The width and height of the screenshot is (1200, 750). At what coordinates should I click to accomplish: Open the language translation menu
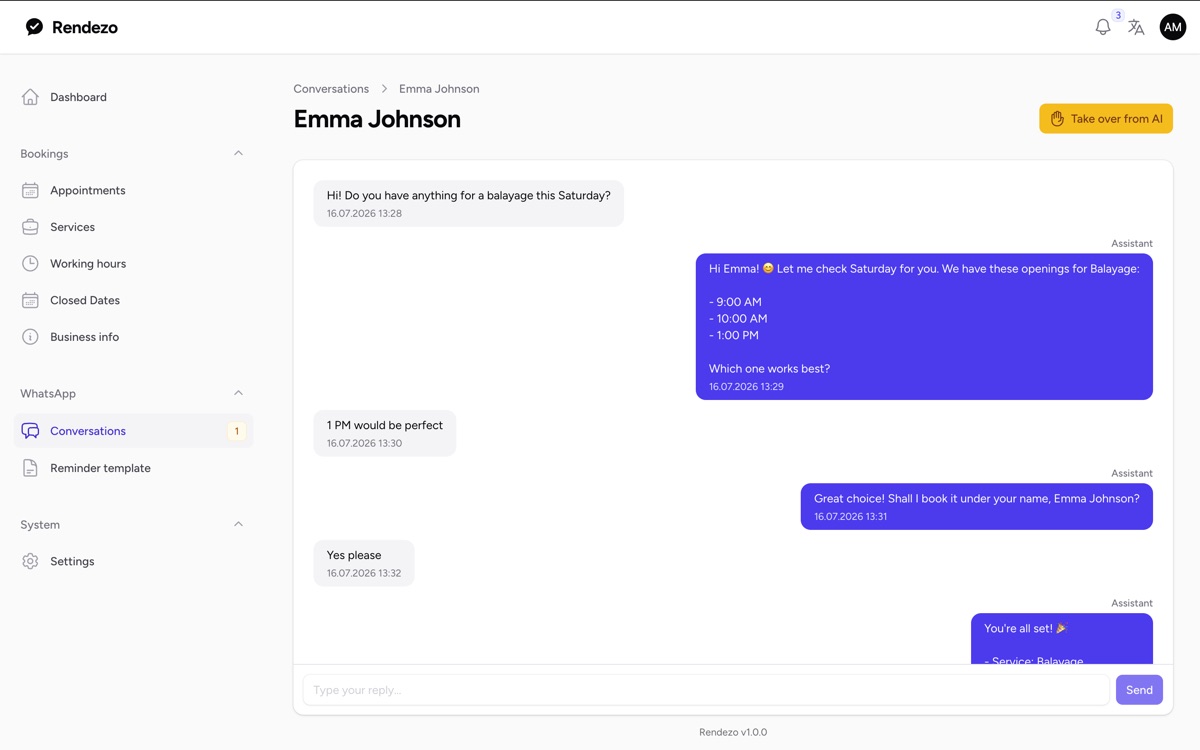pos(1136,28)
